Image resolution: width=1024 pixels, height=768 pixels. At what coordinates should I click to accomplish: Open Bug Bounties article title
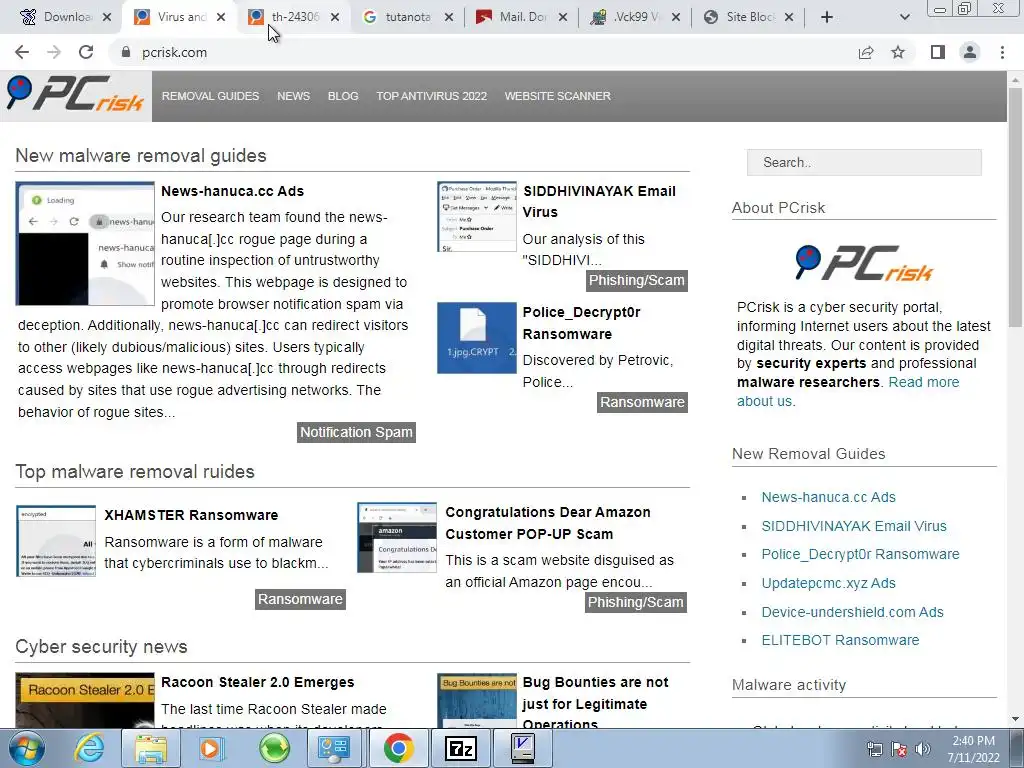click(x=595, y=703)
